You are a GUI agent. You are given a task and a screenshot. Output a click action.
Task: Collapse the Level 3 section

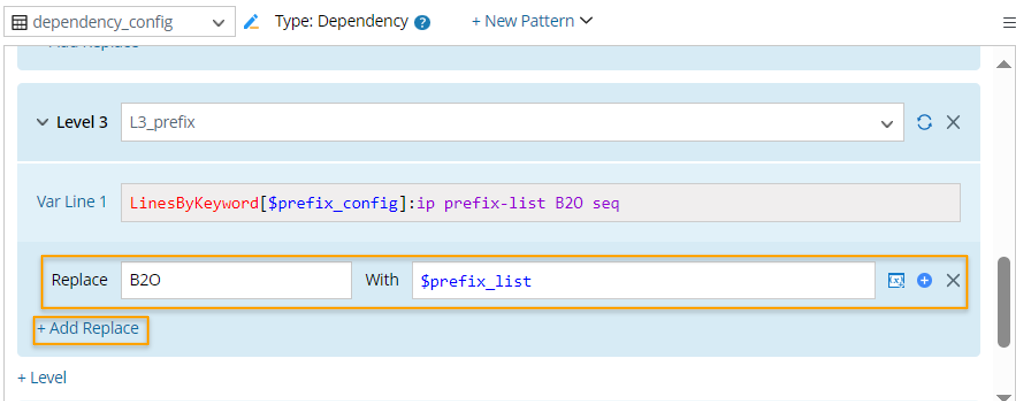point(42,122)
